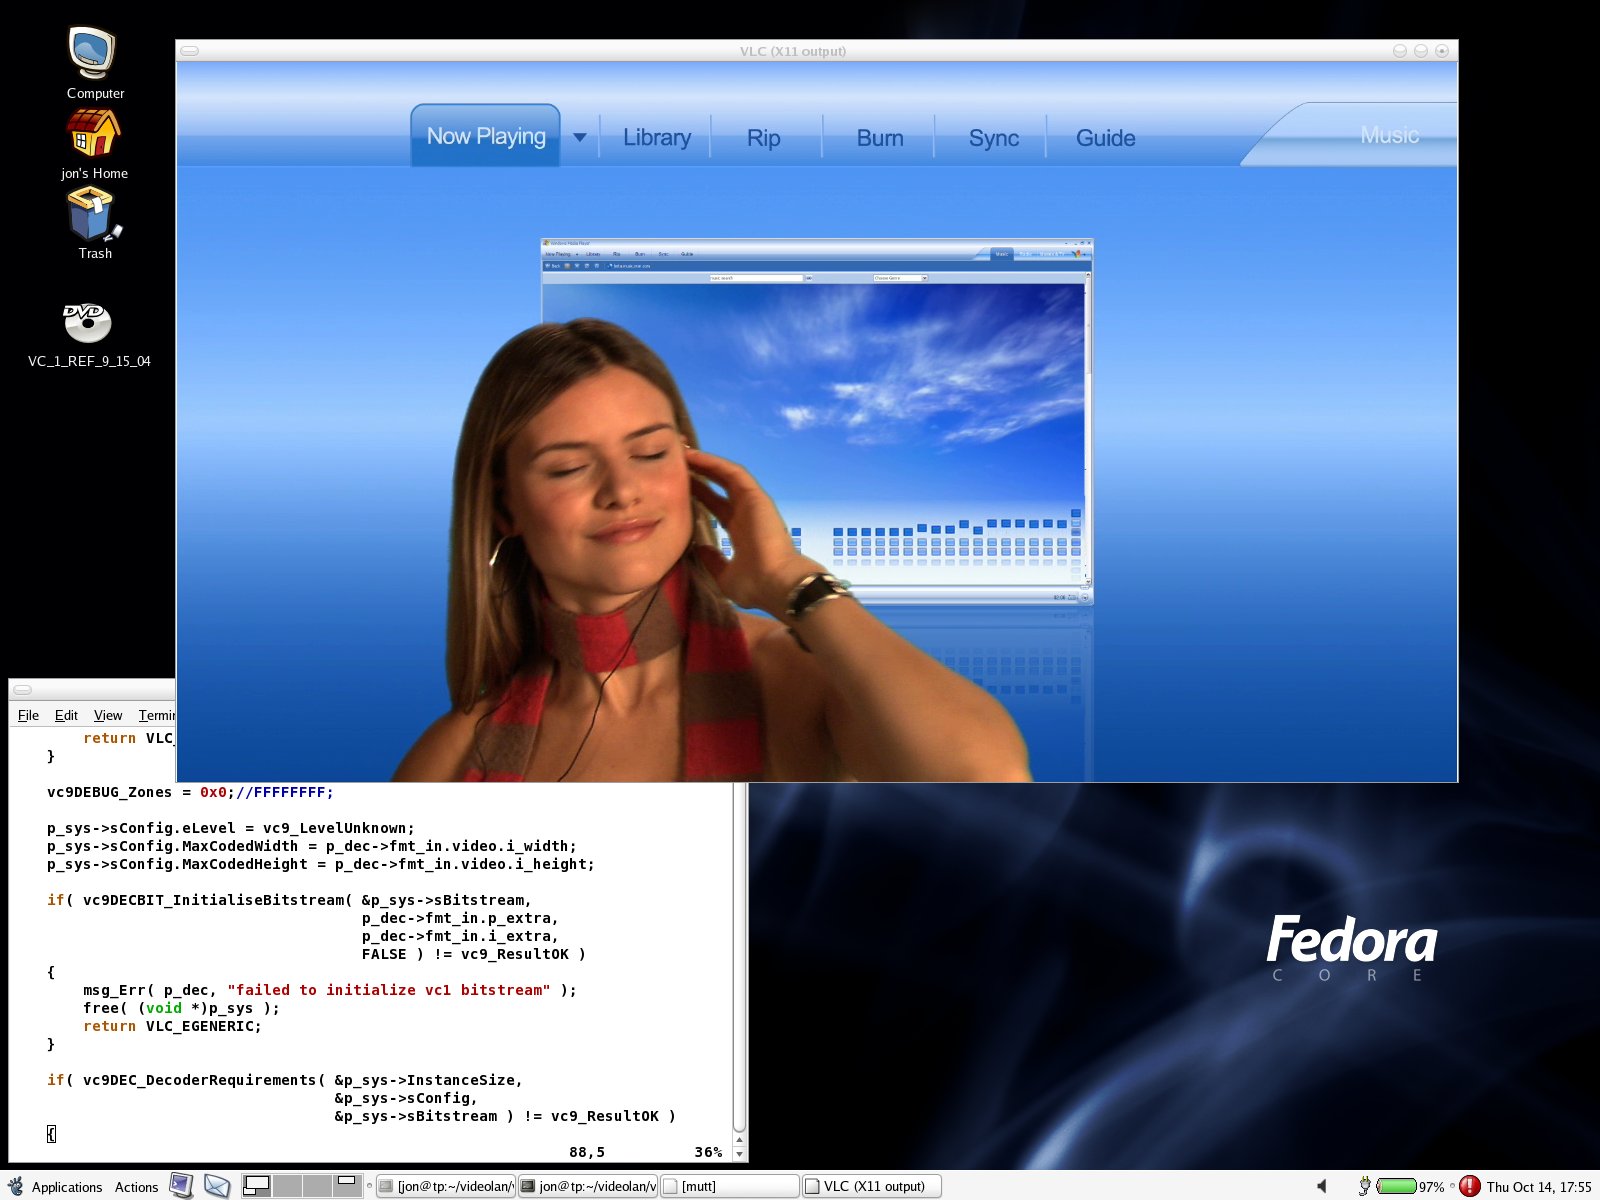Click the terminal's scroll-down arrow
The width and height of the screenshot is (1600, 1200).
click(x=740, y=1154)
